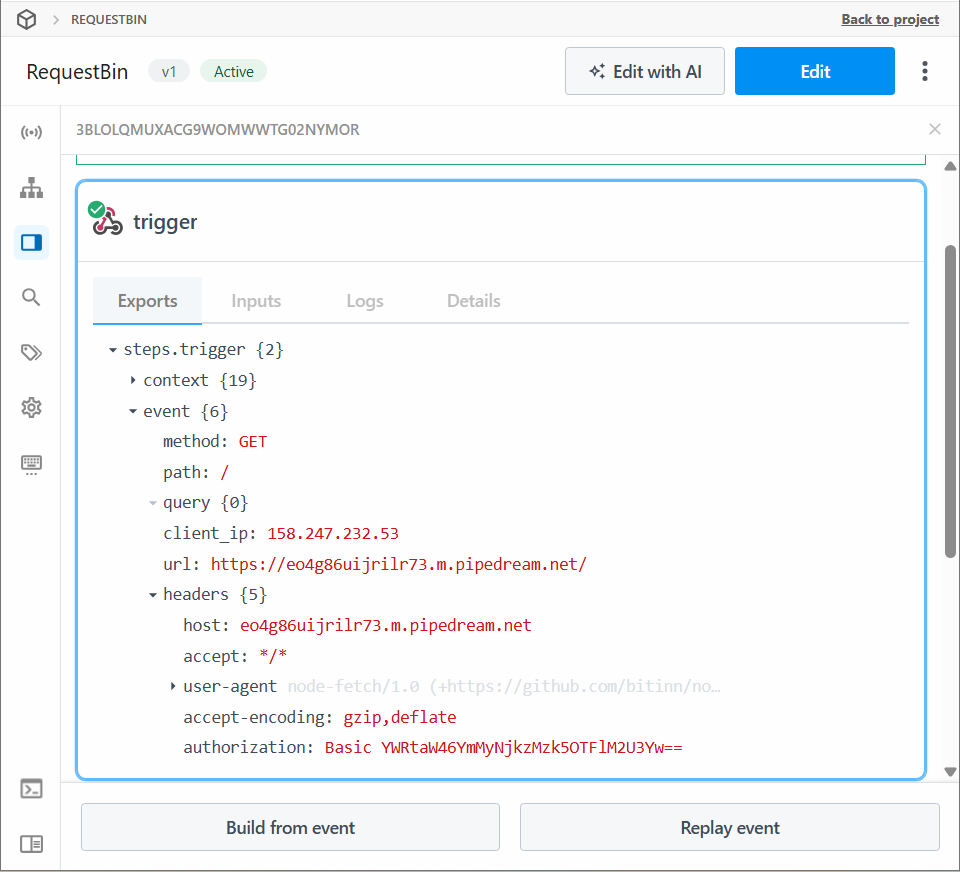Open settings gear icon in sidebar
This screenshot has height=872, width=960.
[31, 407]
